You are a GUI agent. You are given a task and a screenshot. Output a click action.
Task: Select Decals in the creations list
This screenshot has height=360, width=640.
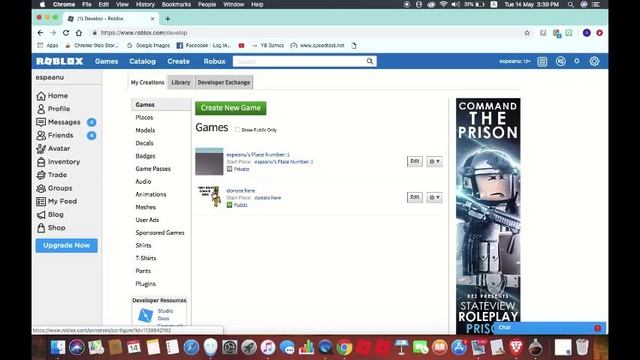(x=144, y=143)
